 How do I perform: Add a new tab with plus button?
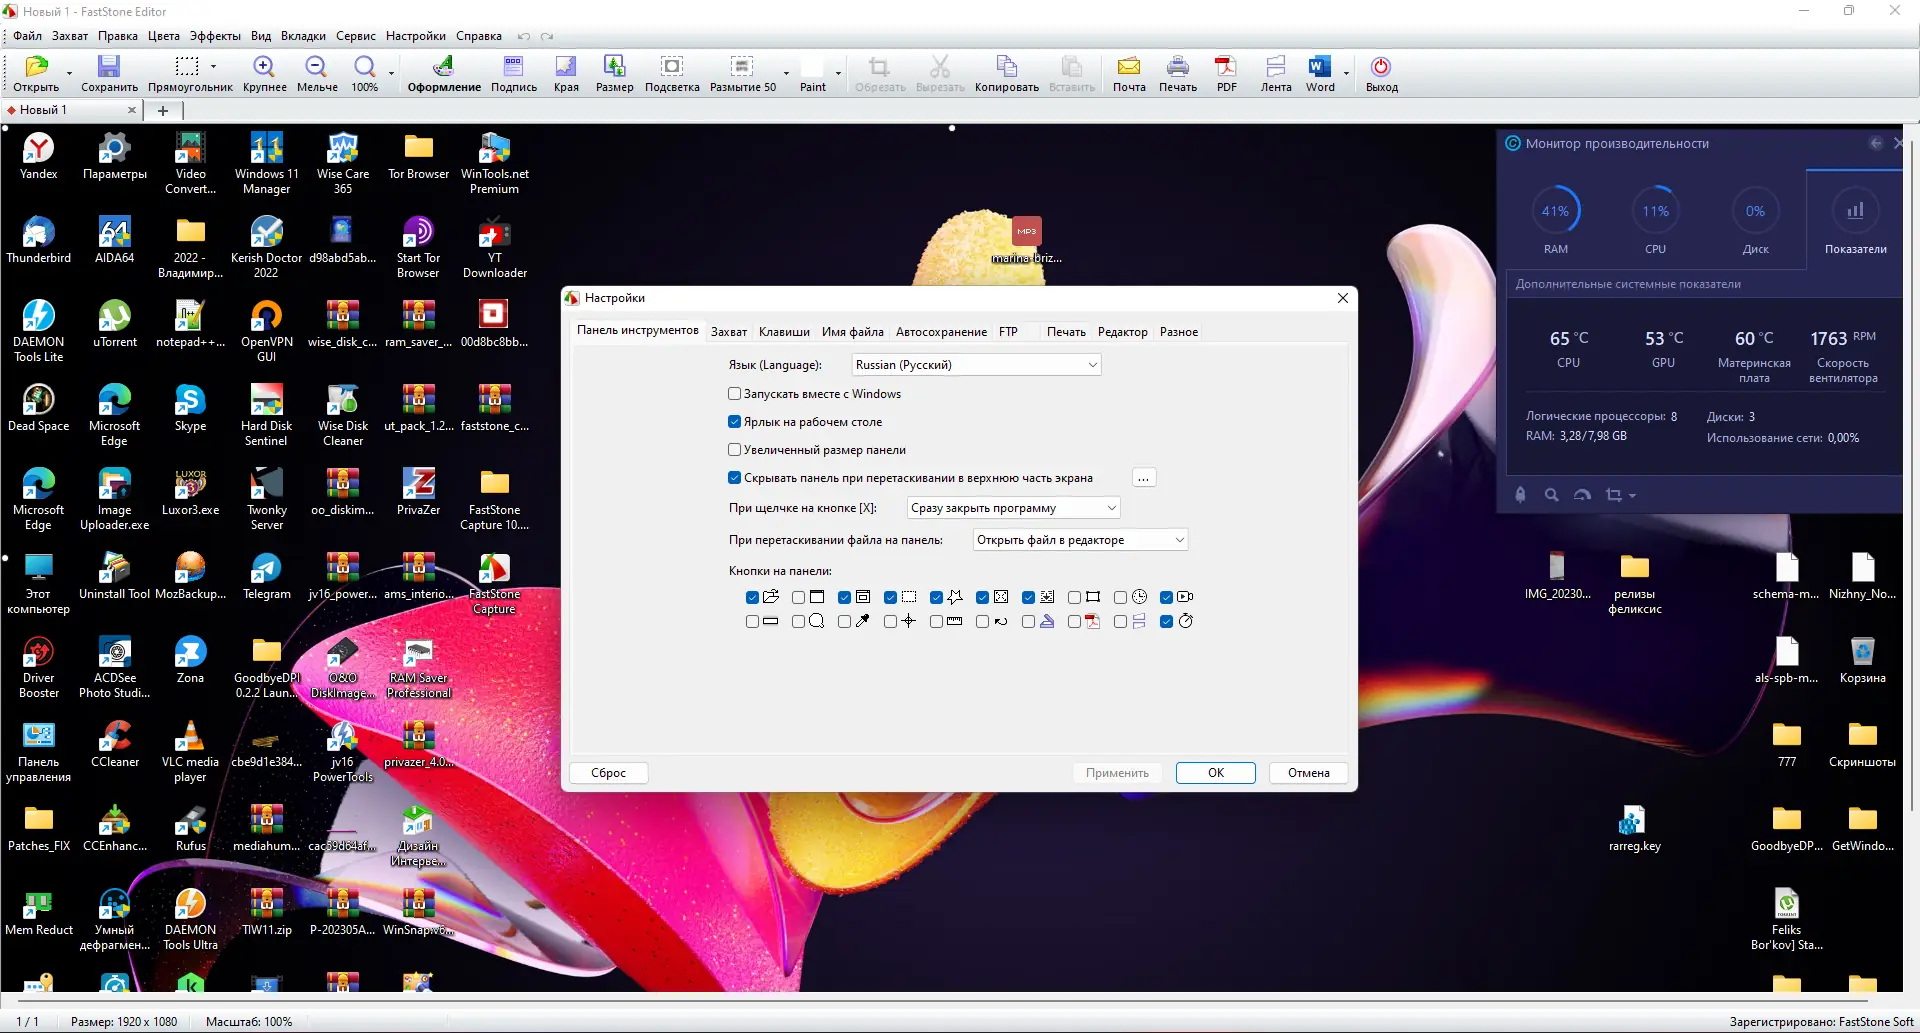pos(163,110)
